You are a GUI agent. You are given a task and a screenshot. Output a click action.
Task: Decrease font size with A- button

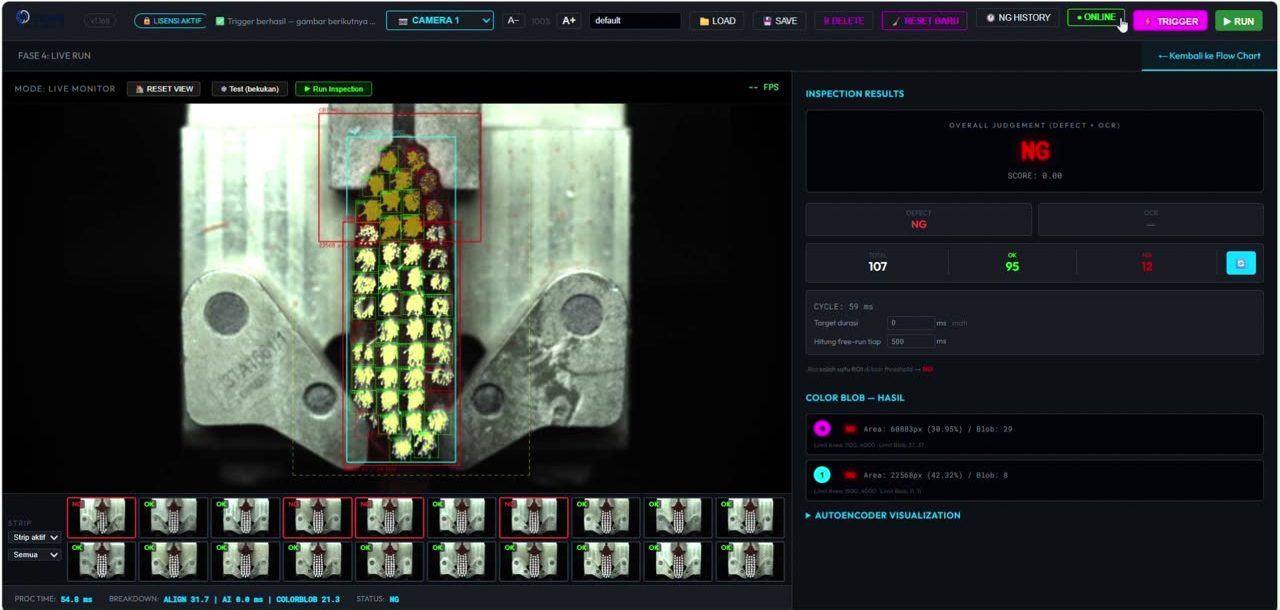click(x=513, y=20)
